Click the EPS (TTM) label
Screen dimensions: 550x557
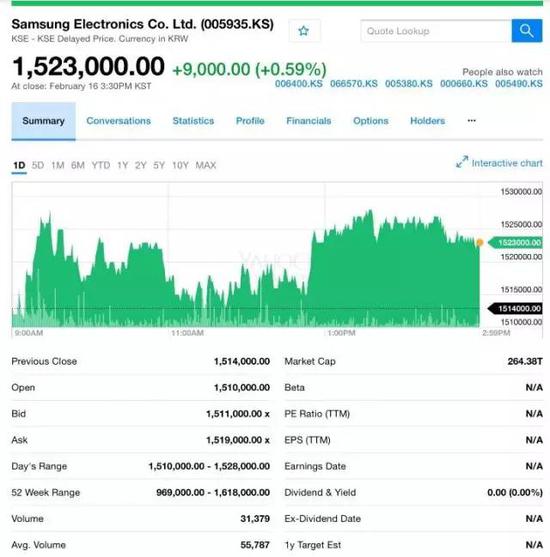(x=307, y=440)
